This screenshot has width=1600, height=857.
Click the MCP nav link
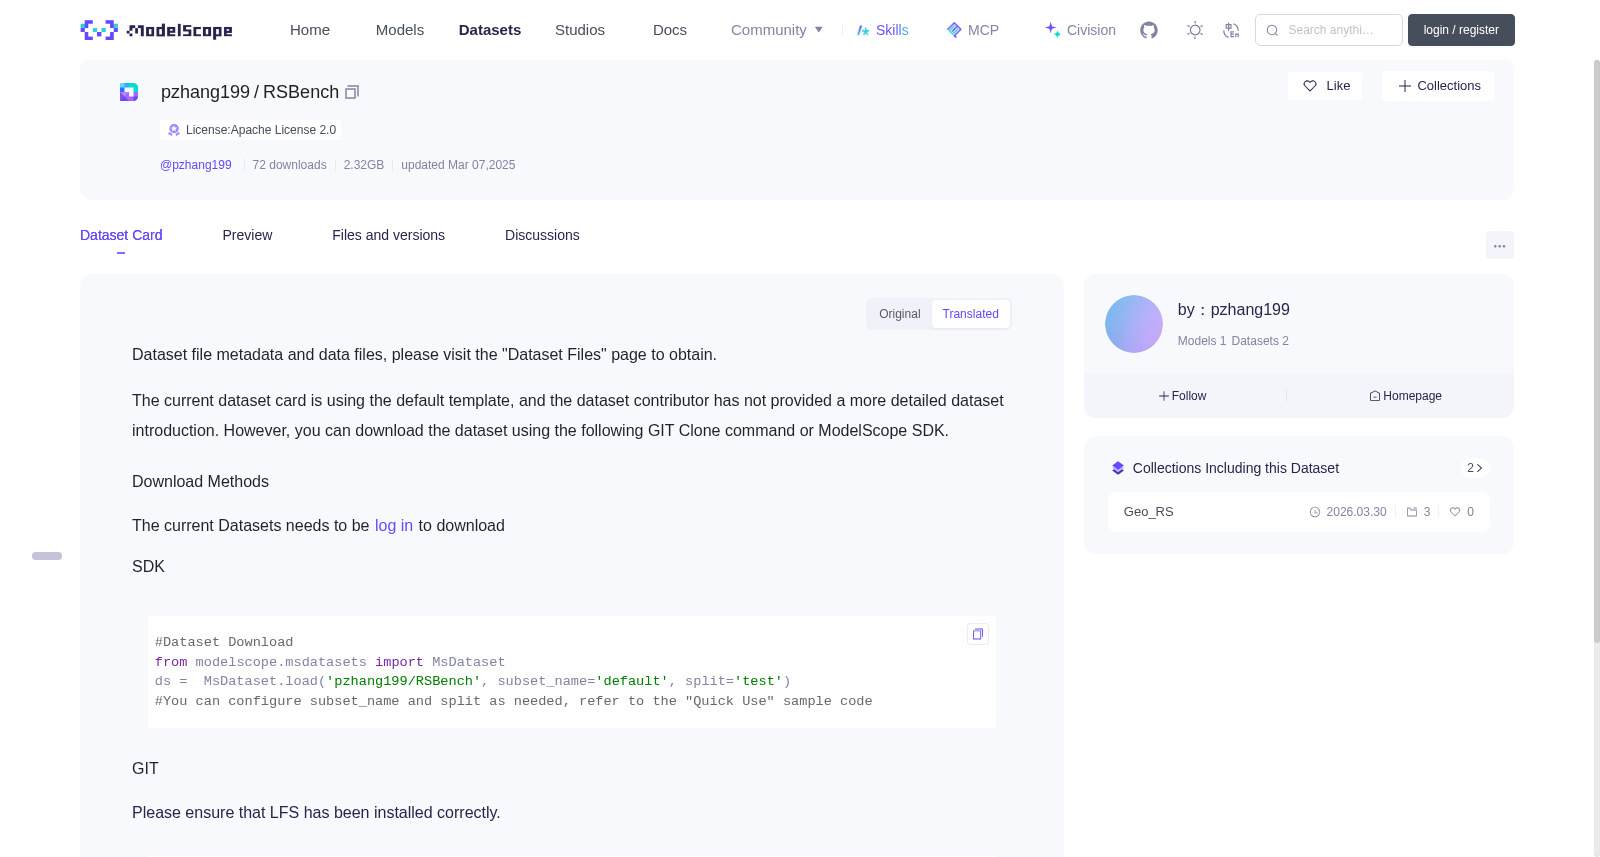pos(972,30)
